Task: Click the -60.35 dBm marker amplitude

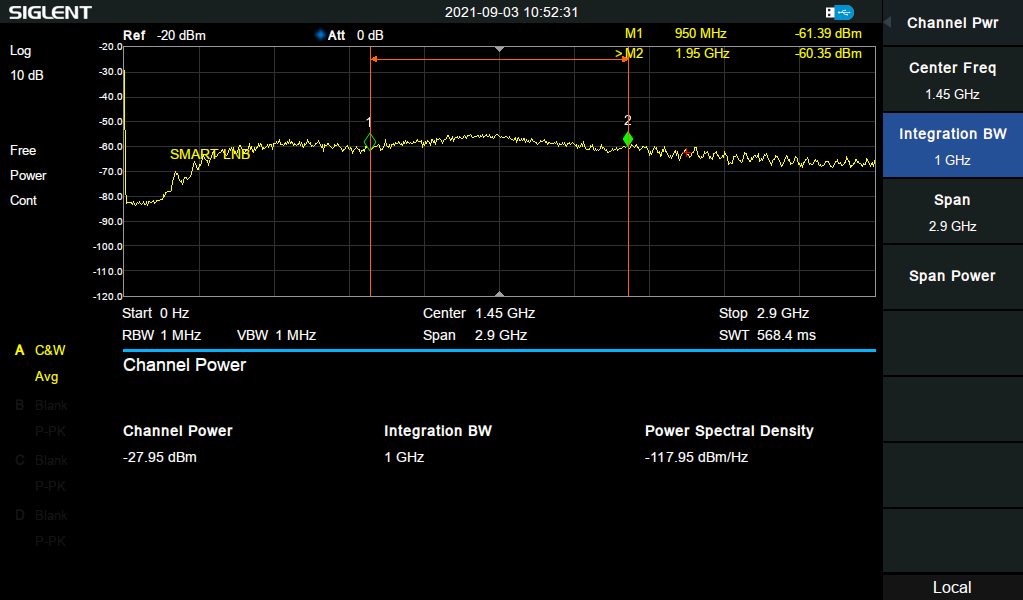Action: coord(828,53)
